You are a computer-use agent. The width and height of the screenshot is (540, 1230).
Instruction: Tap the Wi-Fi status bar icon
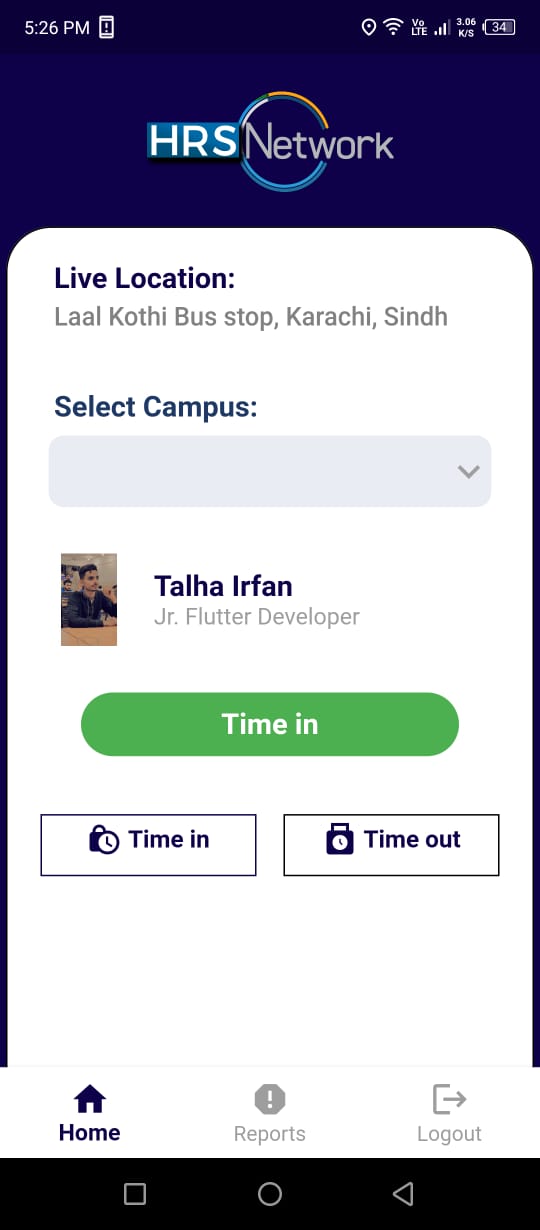(x=394, y=27)
